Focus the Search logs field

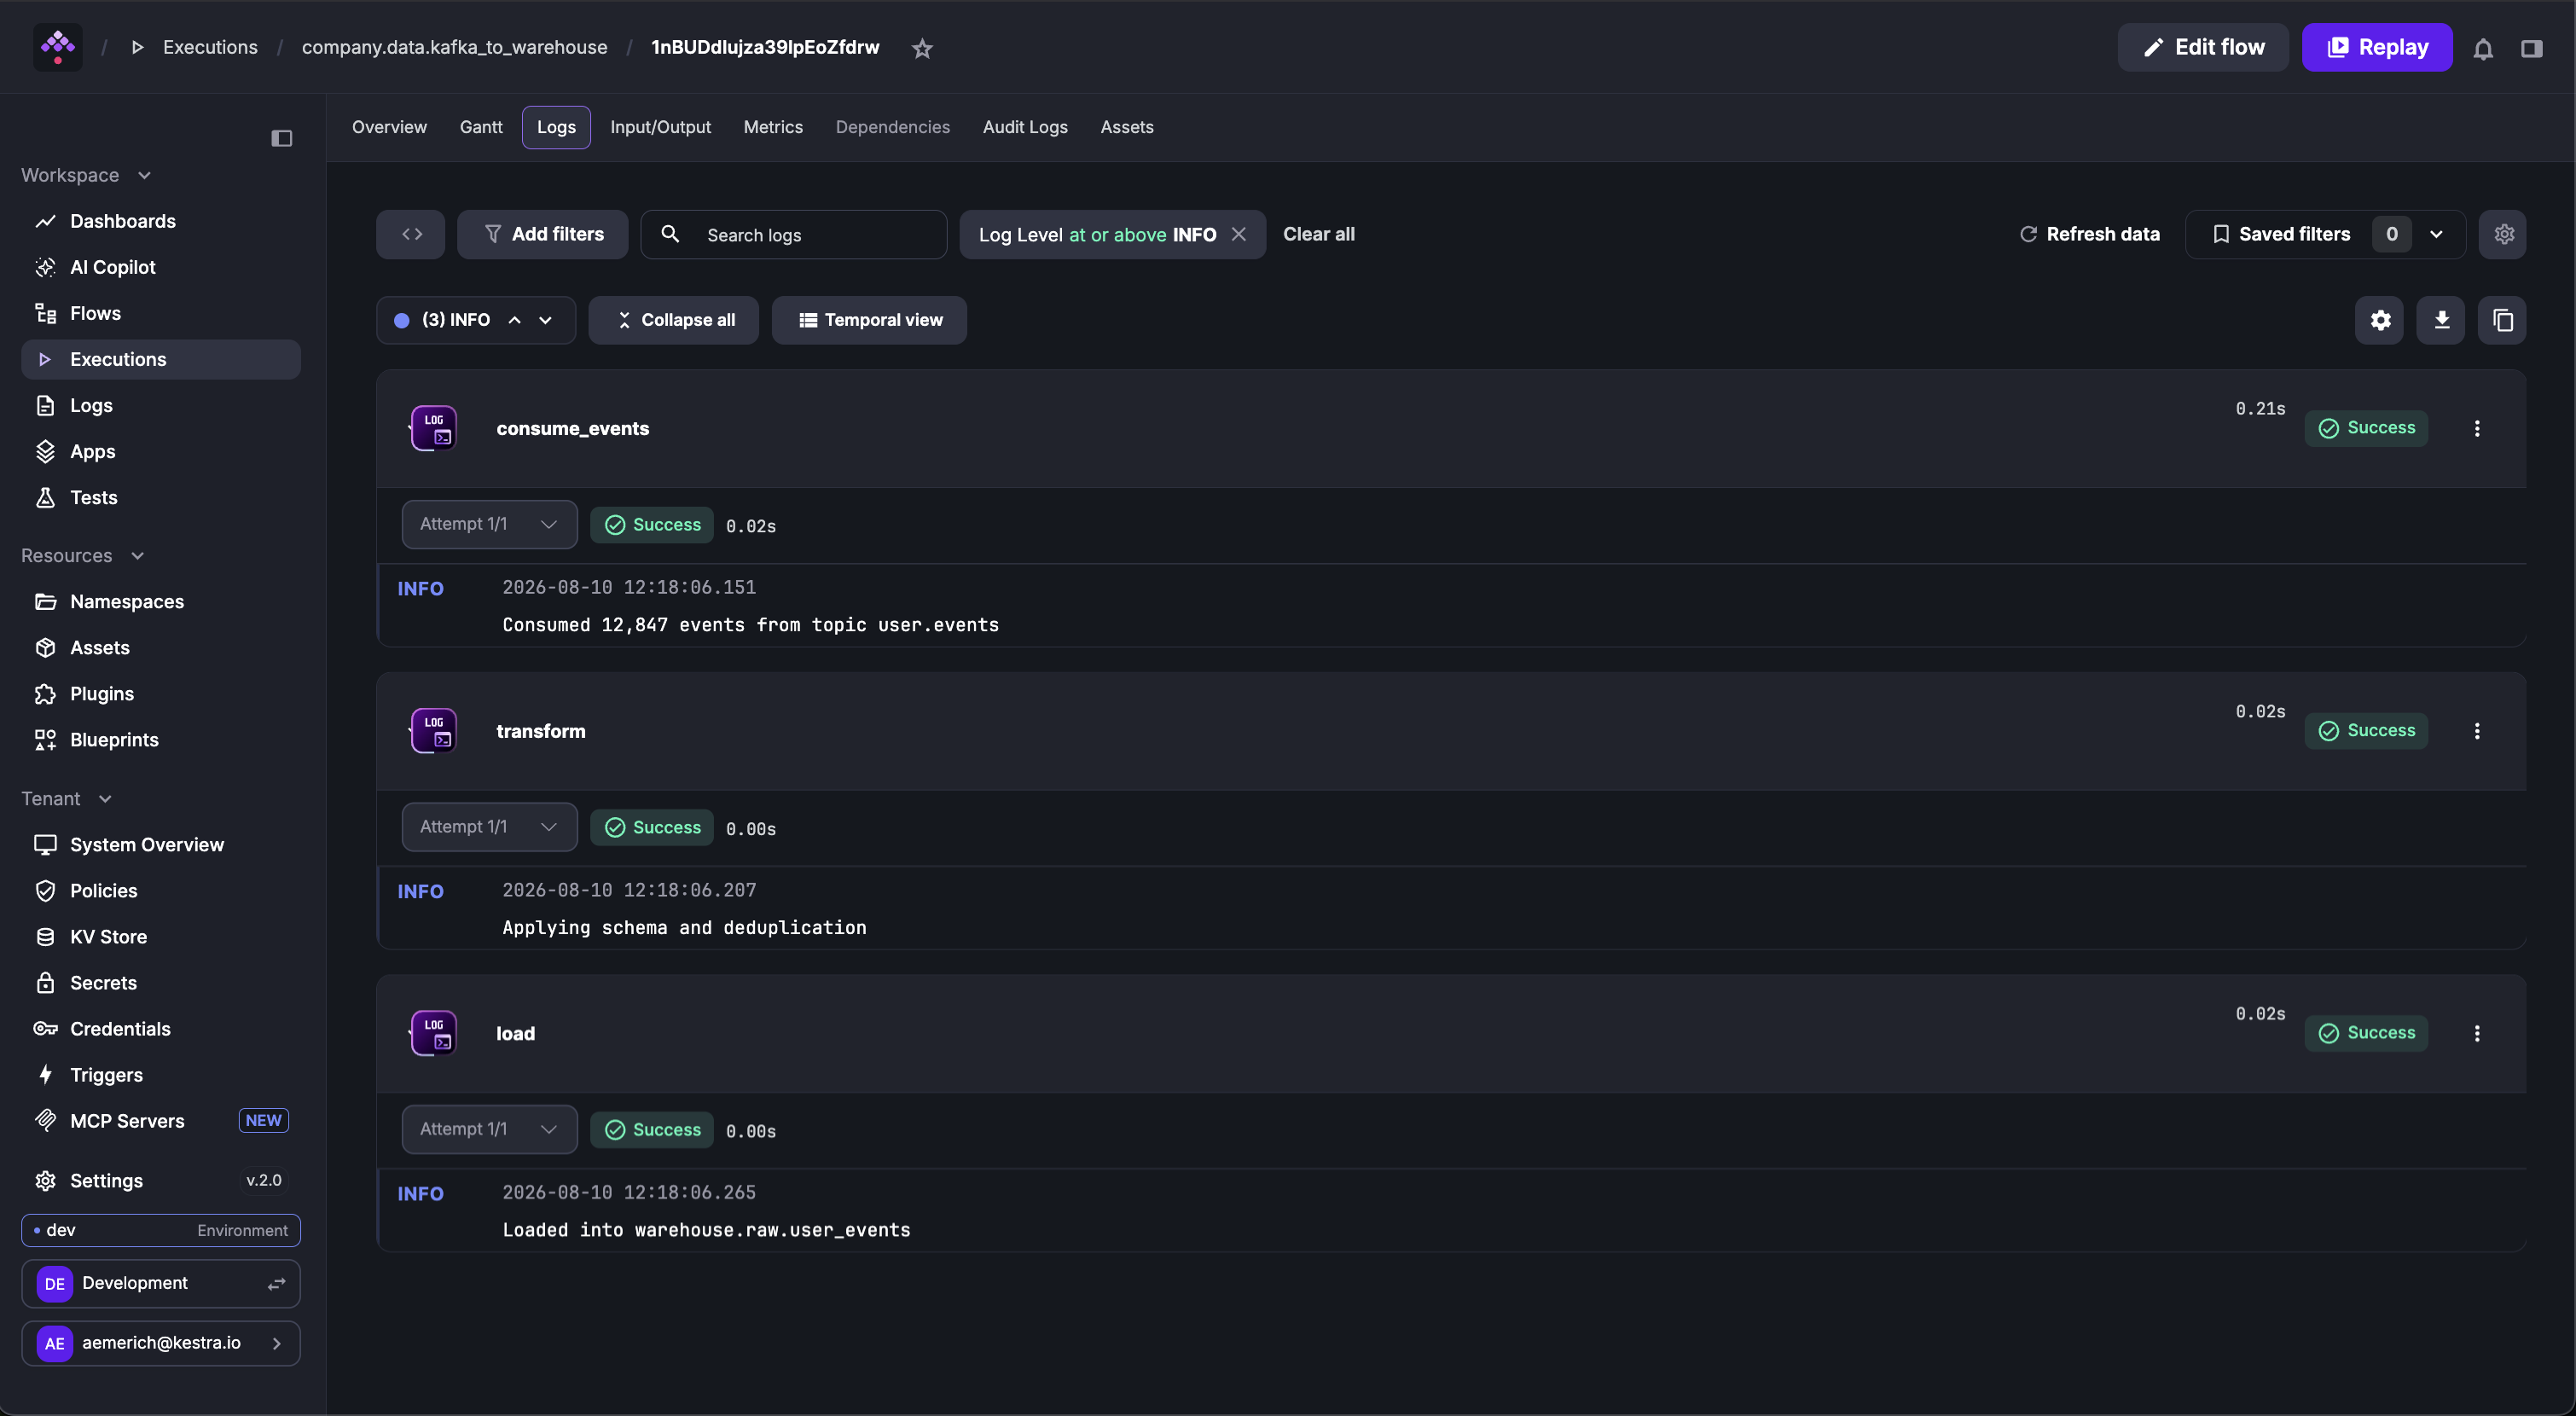pos(794,234)
